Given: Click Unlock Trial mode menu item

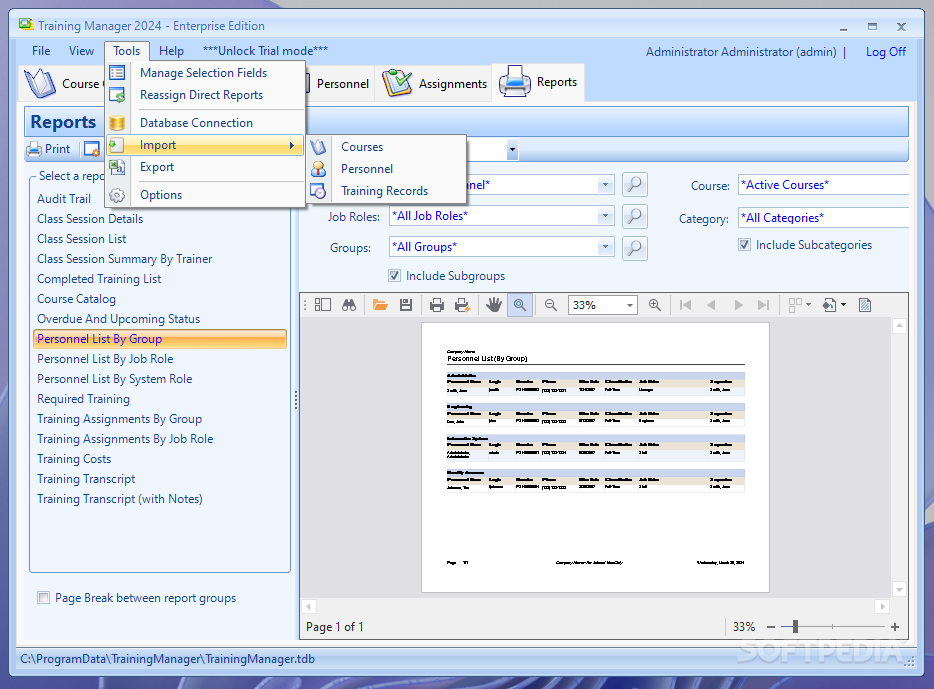Looking at the screenshot, I should 265,51.
